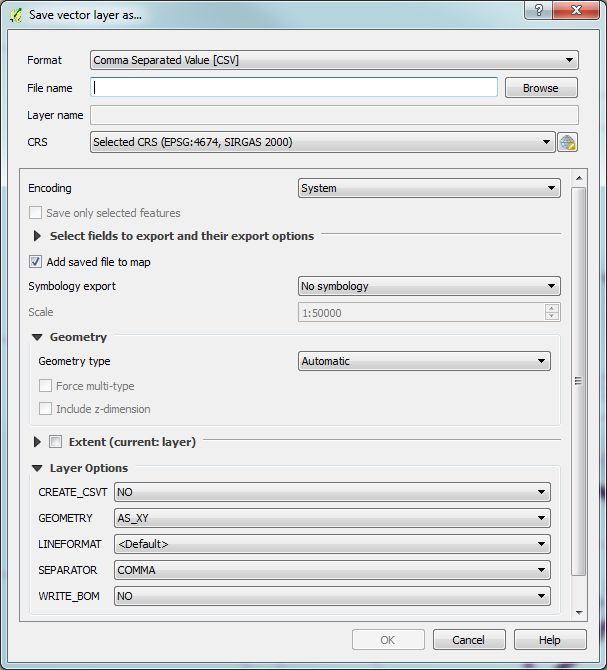Increase Scale with the up stepper arrow
Screen dimensions: 607x670
[x=551, y=308]
